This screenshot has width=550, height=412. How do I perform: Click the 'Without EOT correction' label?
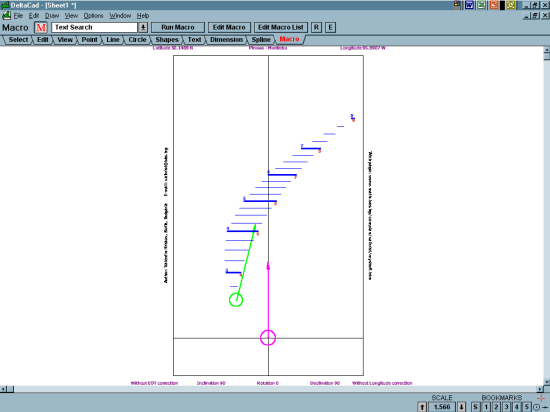[154, 383]
